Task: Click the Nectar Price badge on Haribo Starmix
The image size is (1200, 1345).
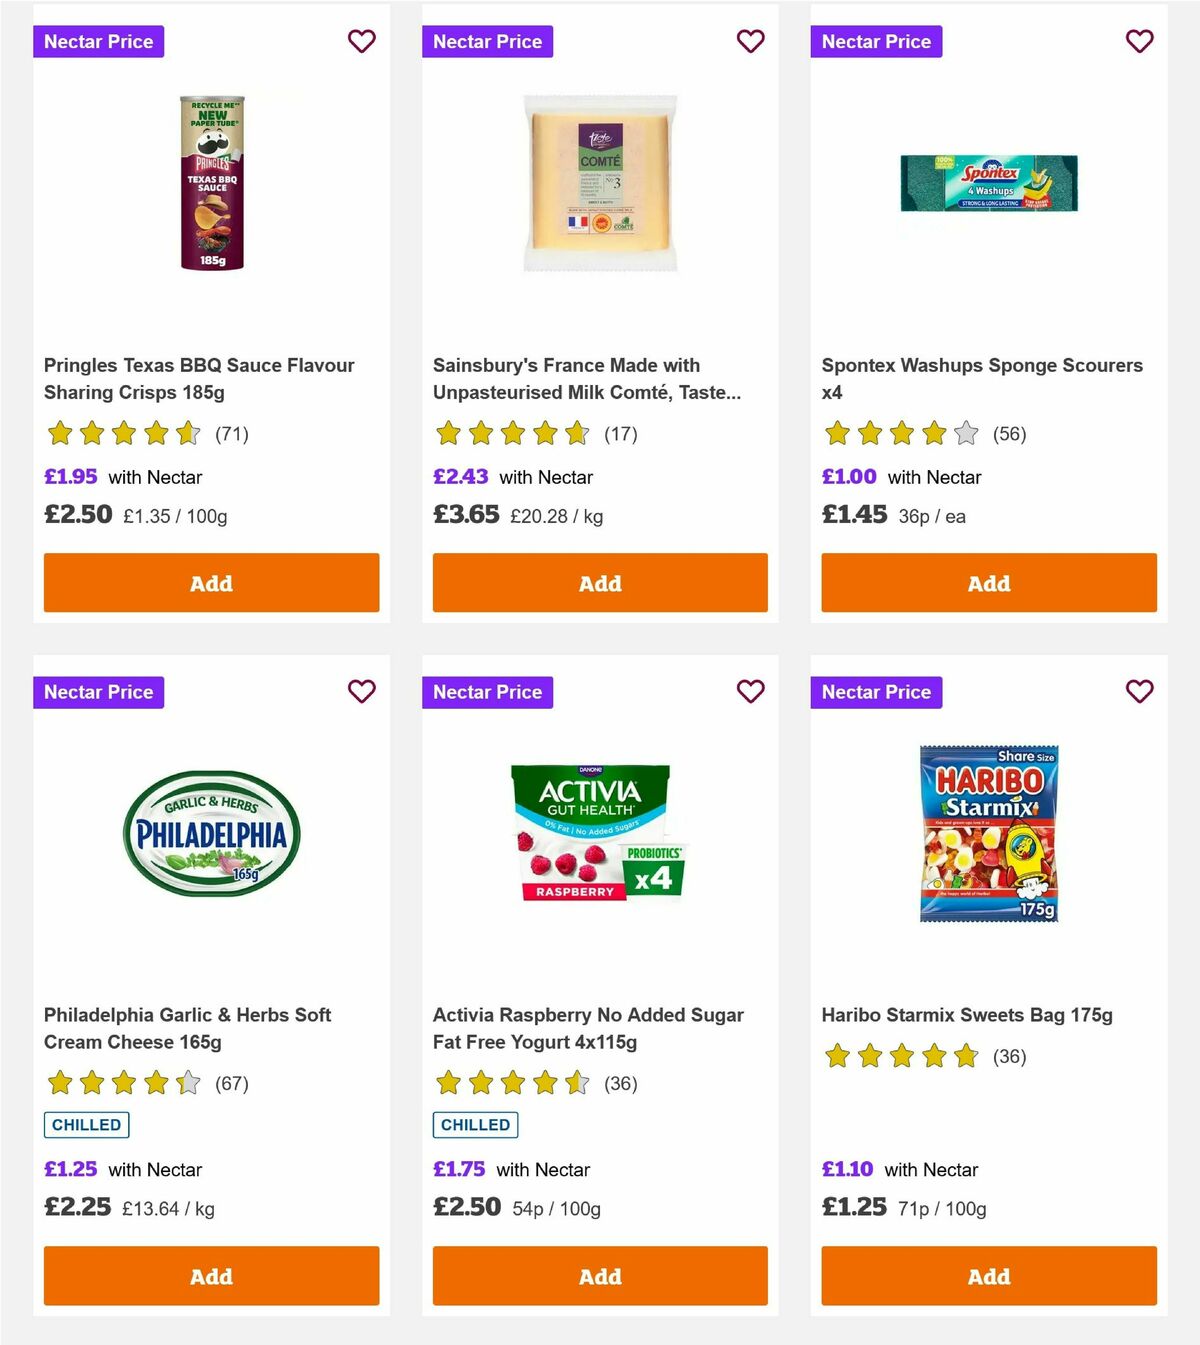Action: point(876,691)
